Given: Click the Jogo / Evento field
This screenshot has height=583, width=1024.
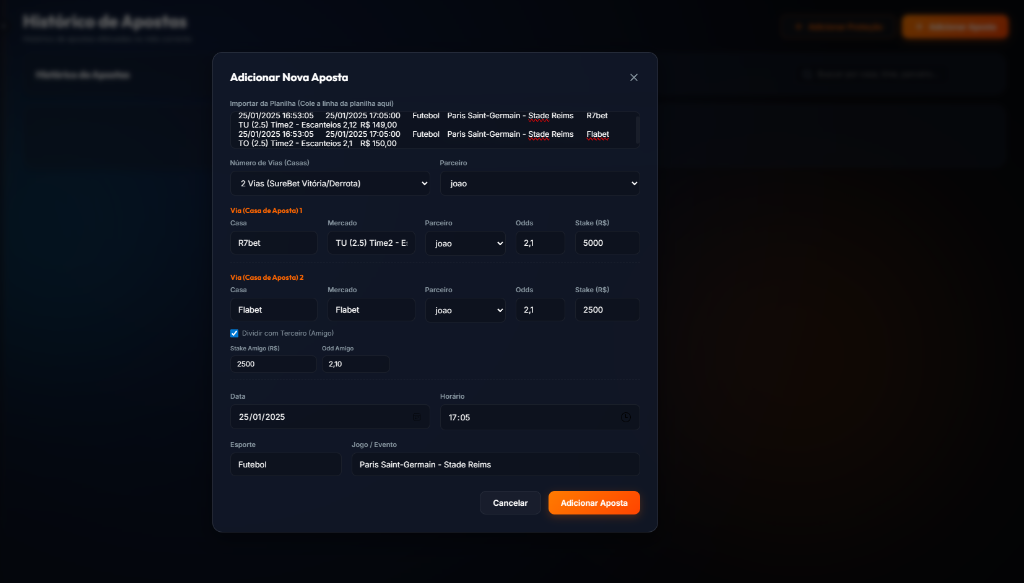Looking at the screenshot, I should pyautogui.click(x=495, y=465).
